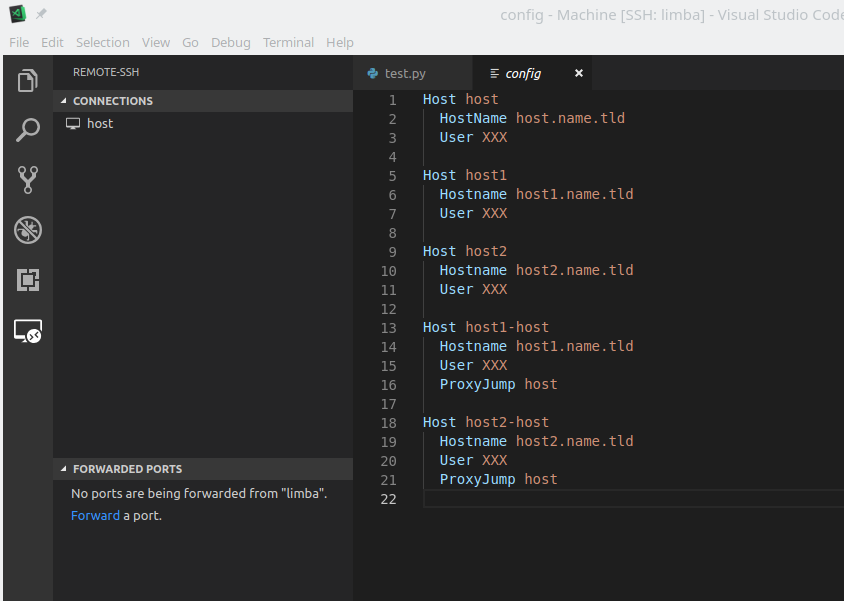Click 'host.name.tld' on line 2
Viewport: 844px width, 601px height.
coord(570,118)
